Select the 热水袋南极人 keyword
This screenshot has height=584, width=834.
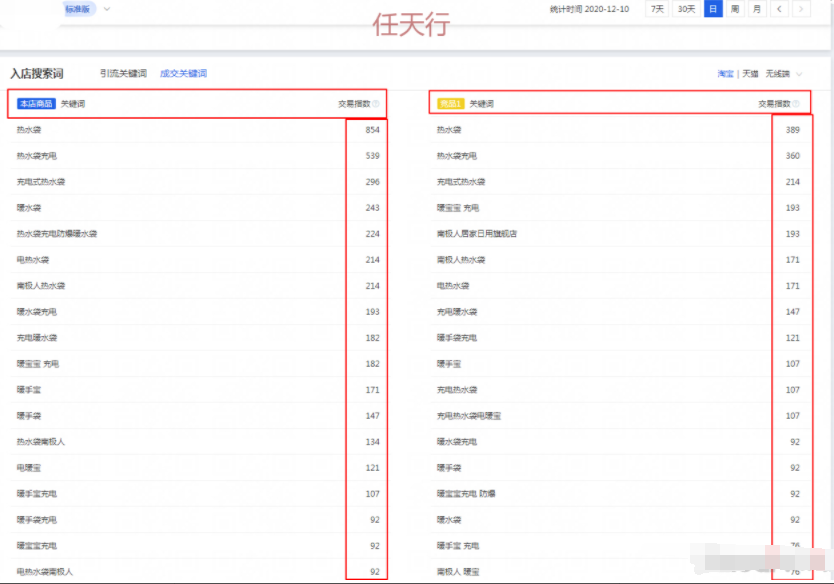[x=41, y=442]
